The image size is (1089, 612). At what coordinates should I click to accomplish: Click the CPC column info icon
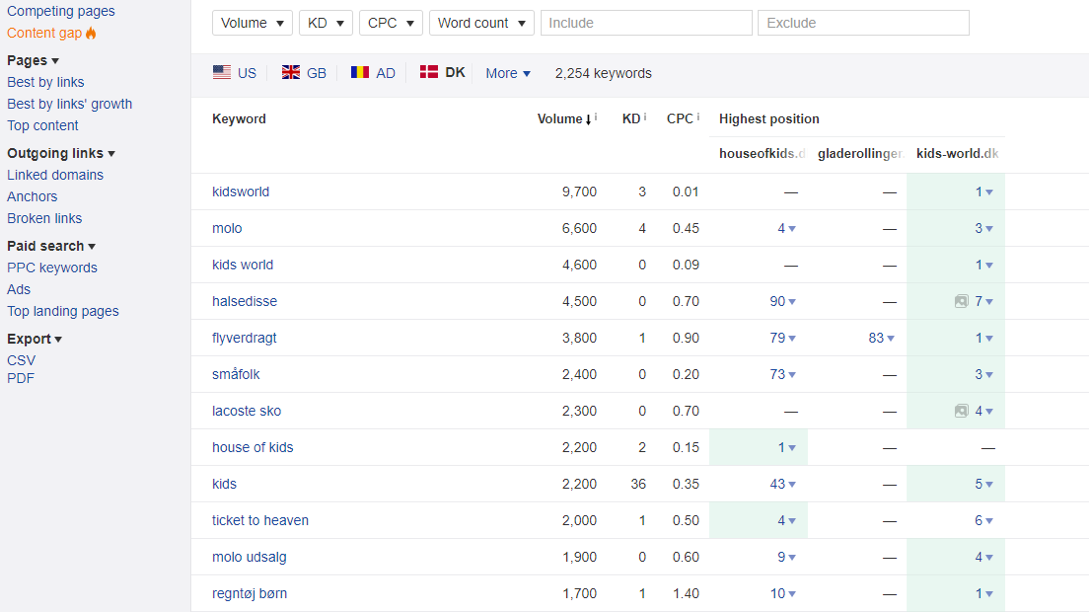[698, 118]
